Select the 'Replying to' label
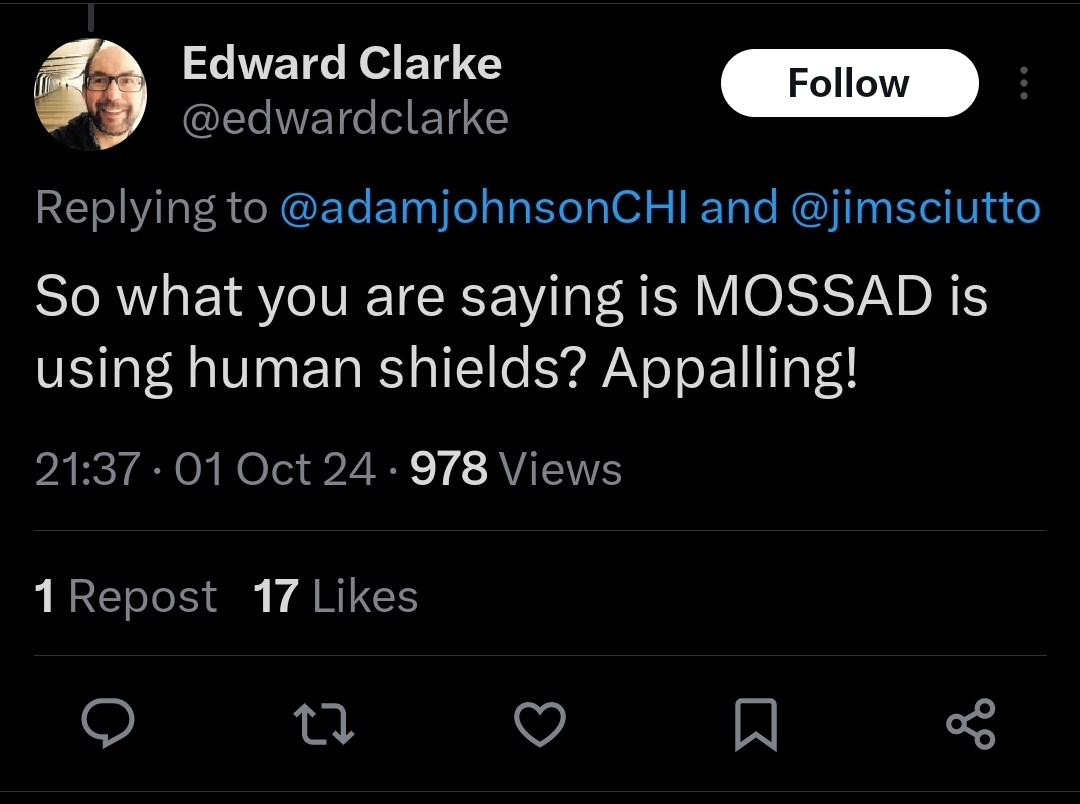 pyautogui.click(x=151, y=207)
